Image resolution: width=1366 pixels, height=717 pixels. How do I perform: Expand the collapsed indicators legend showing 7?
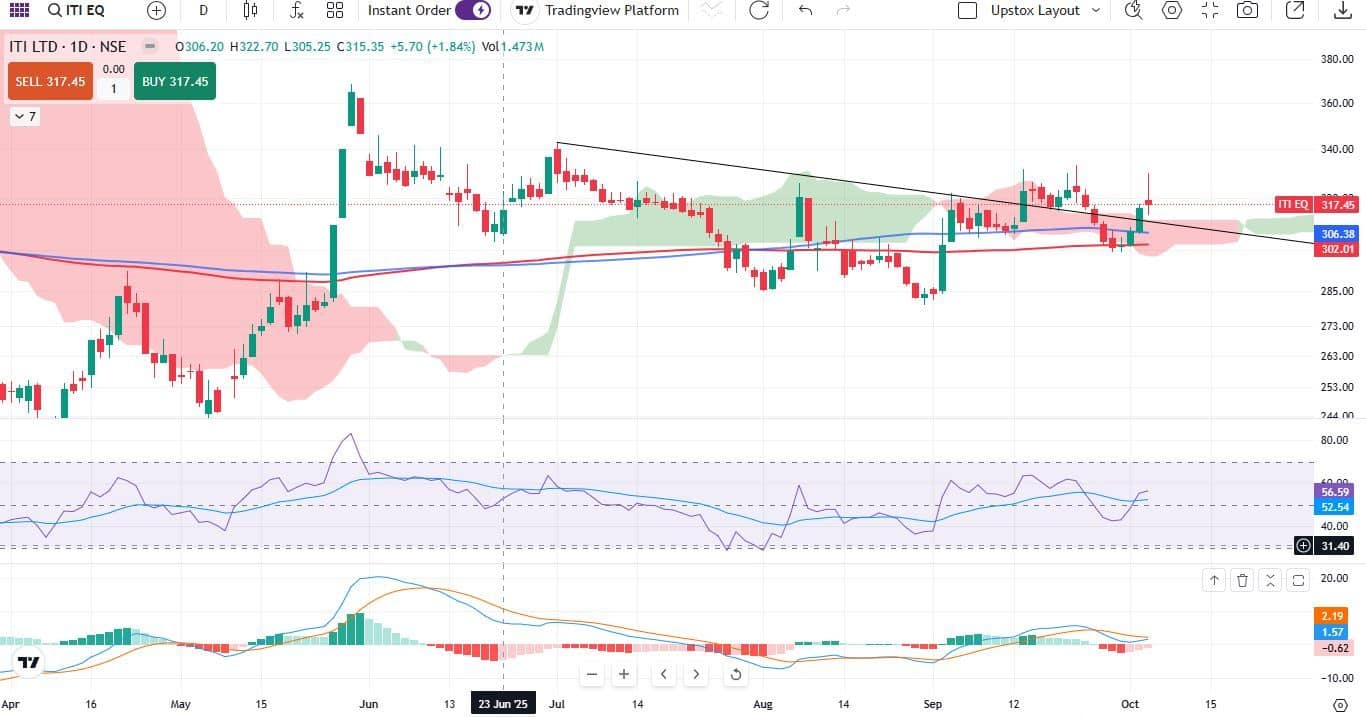(25, 117)
